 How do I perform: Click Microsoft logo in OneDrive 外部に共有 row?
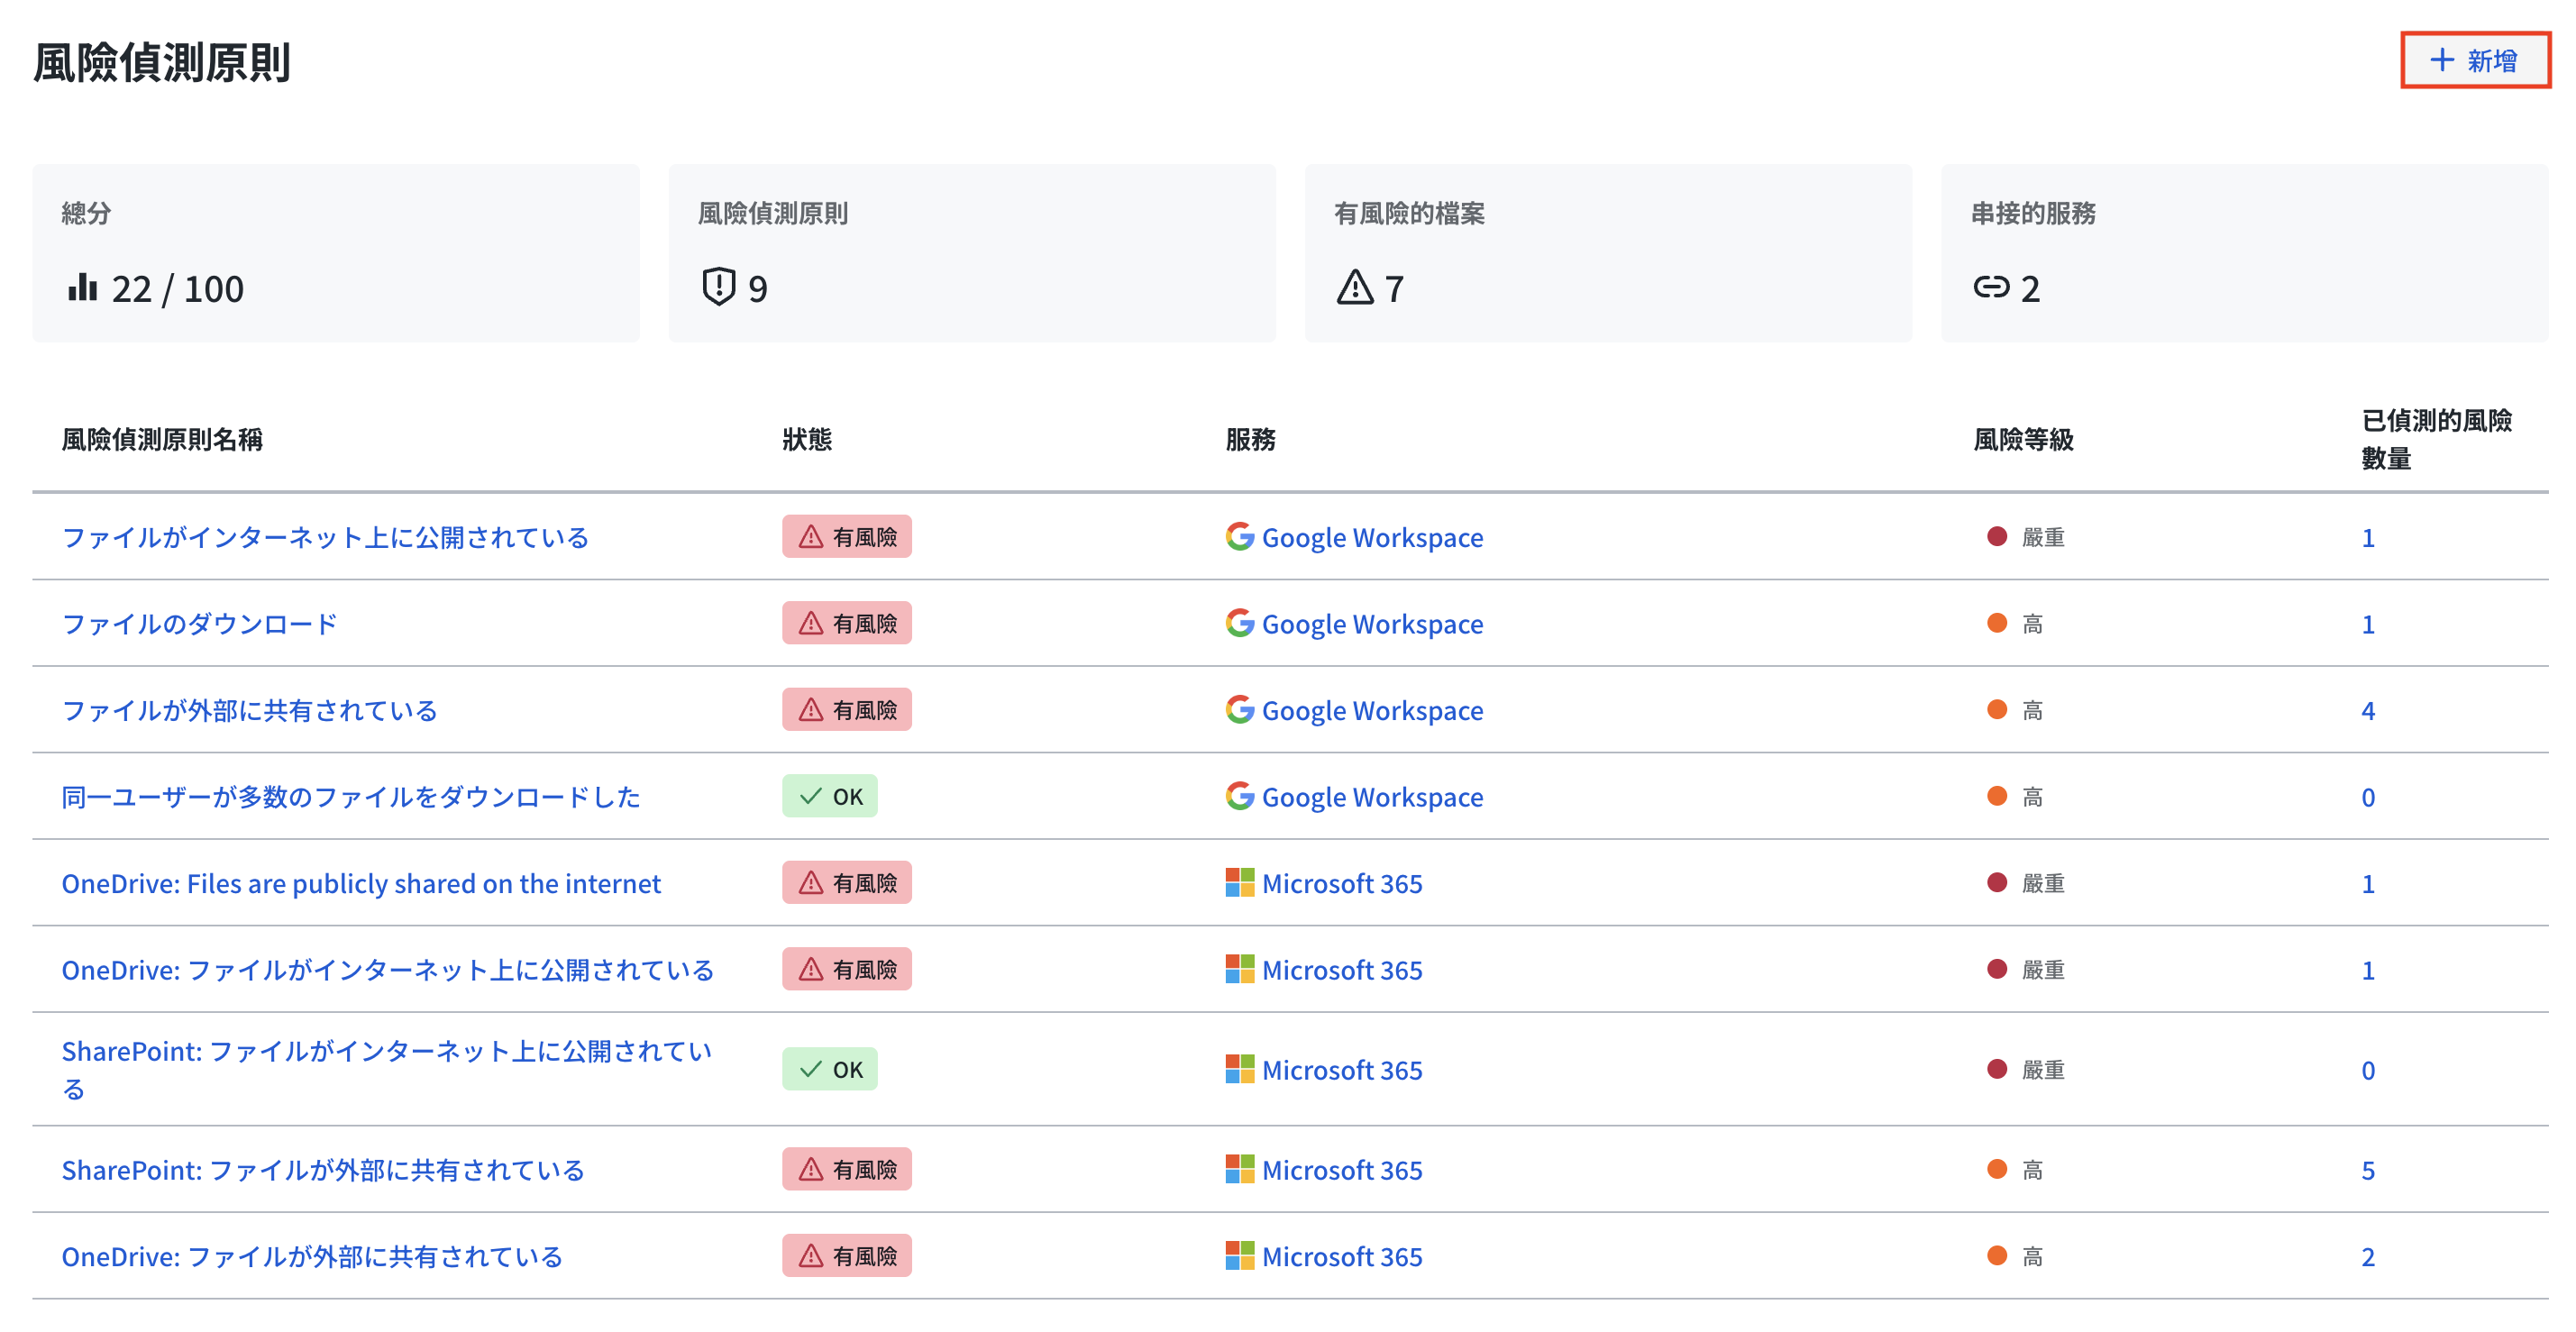coord(1239,1256)
